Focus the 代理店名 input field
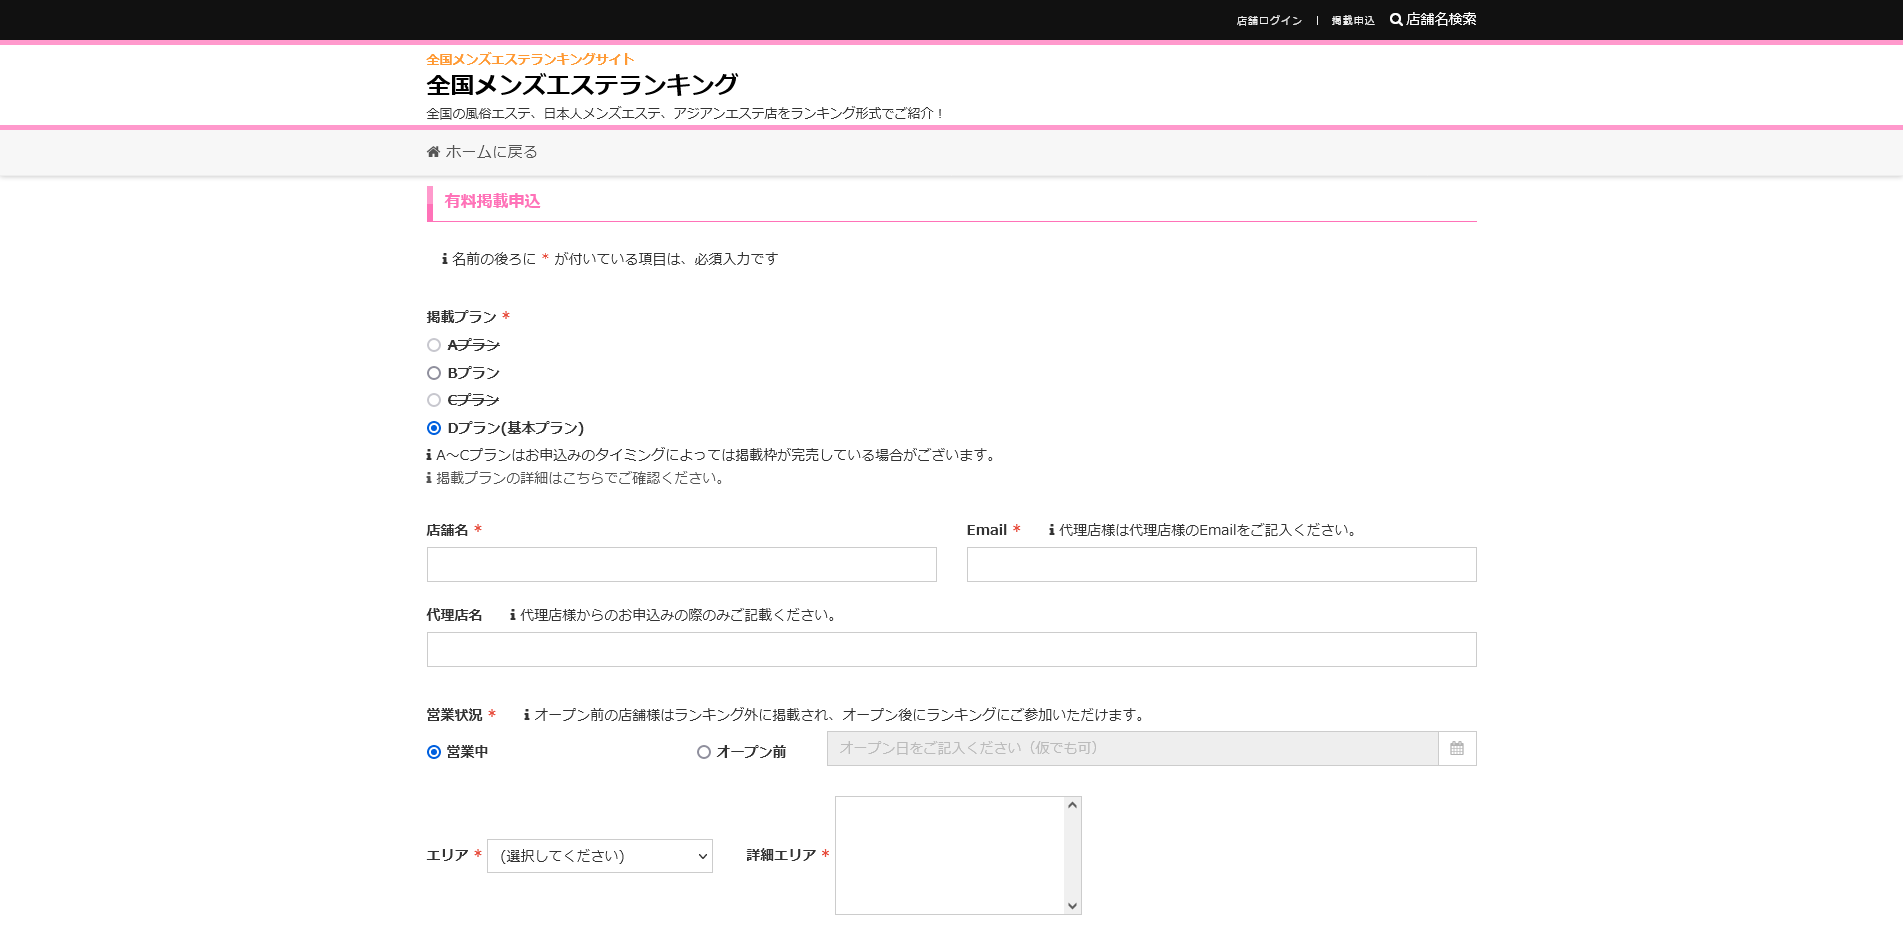The image size is (1903, 937). (952, 649)
